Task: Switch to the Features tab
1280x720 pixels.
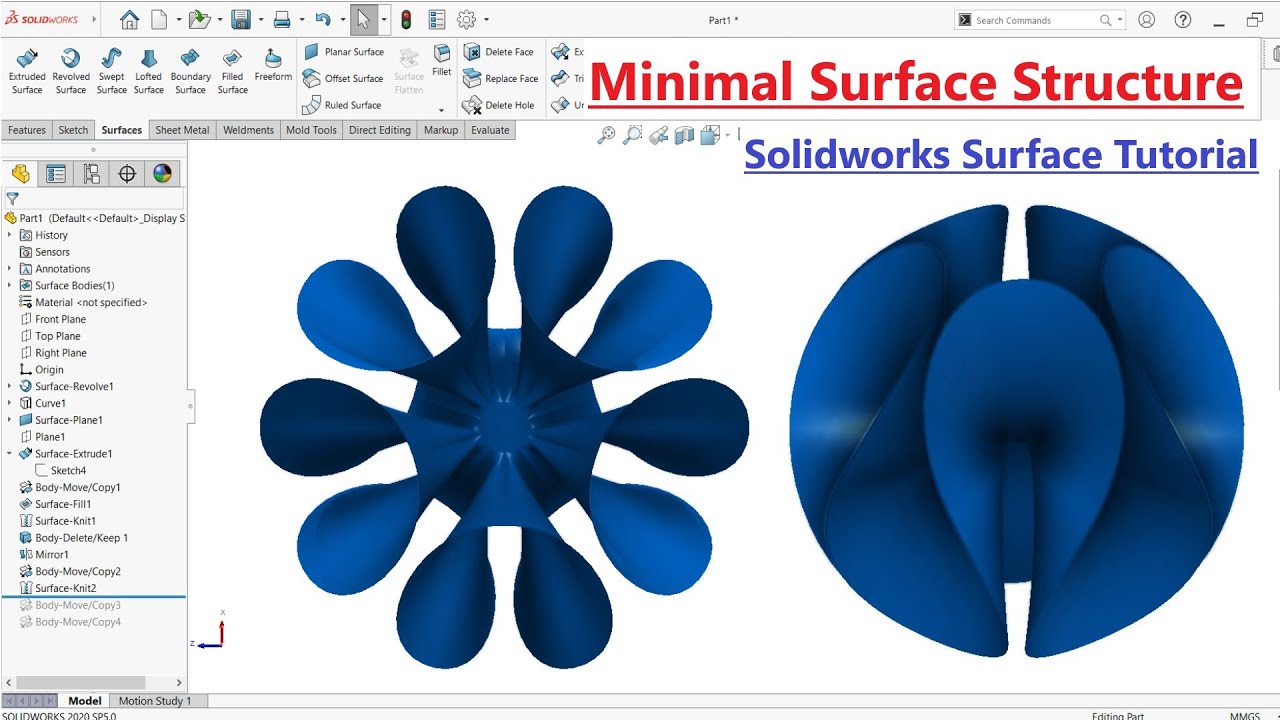Action: click(27, 130)
